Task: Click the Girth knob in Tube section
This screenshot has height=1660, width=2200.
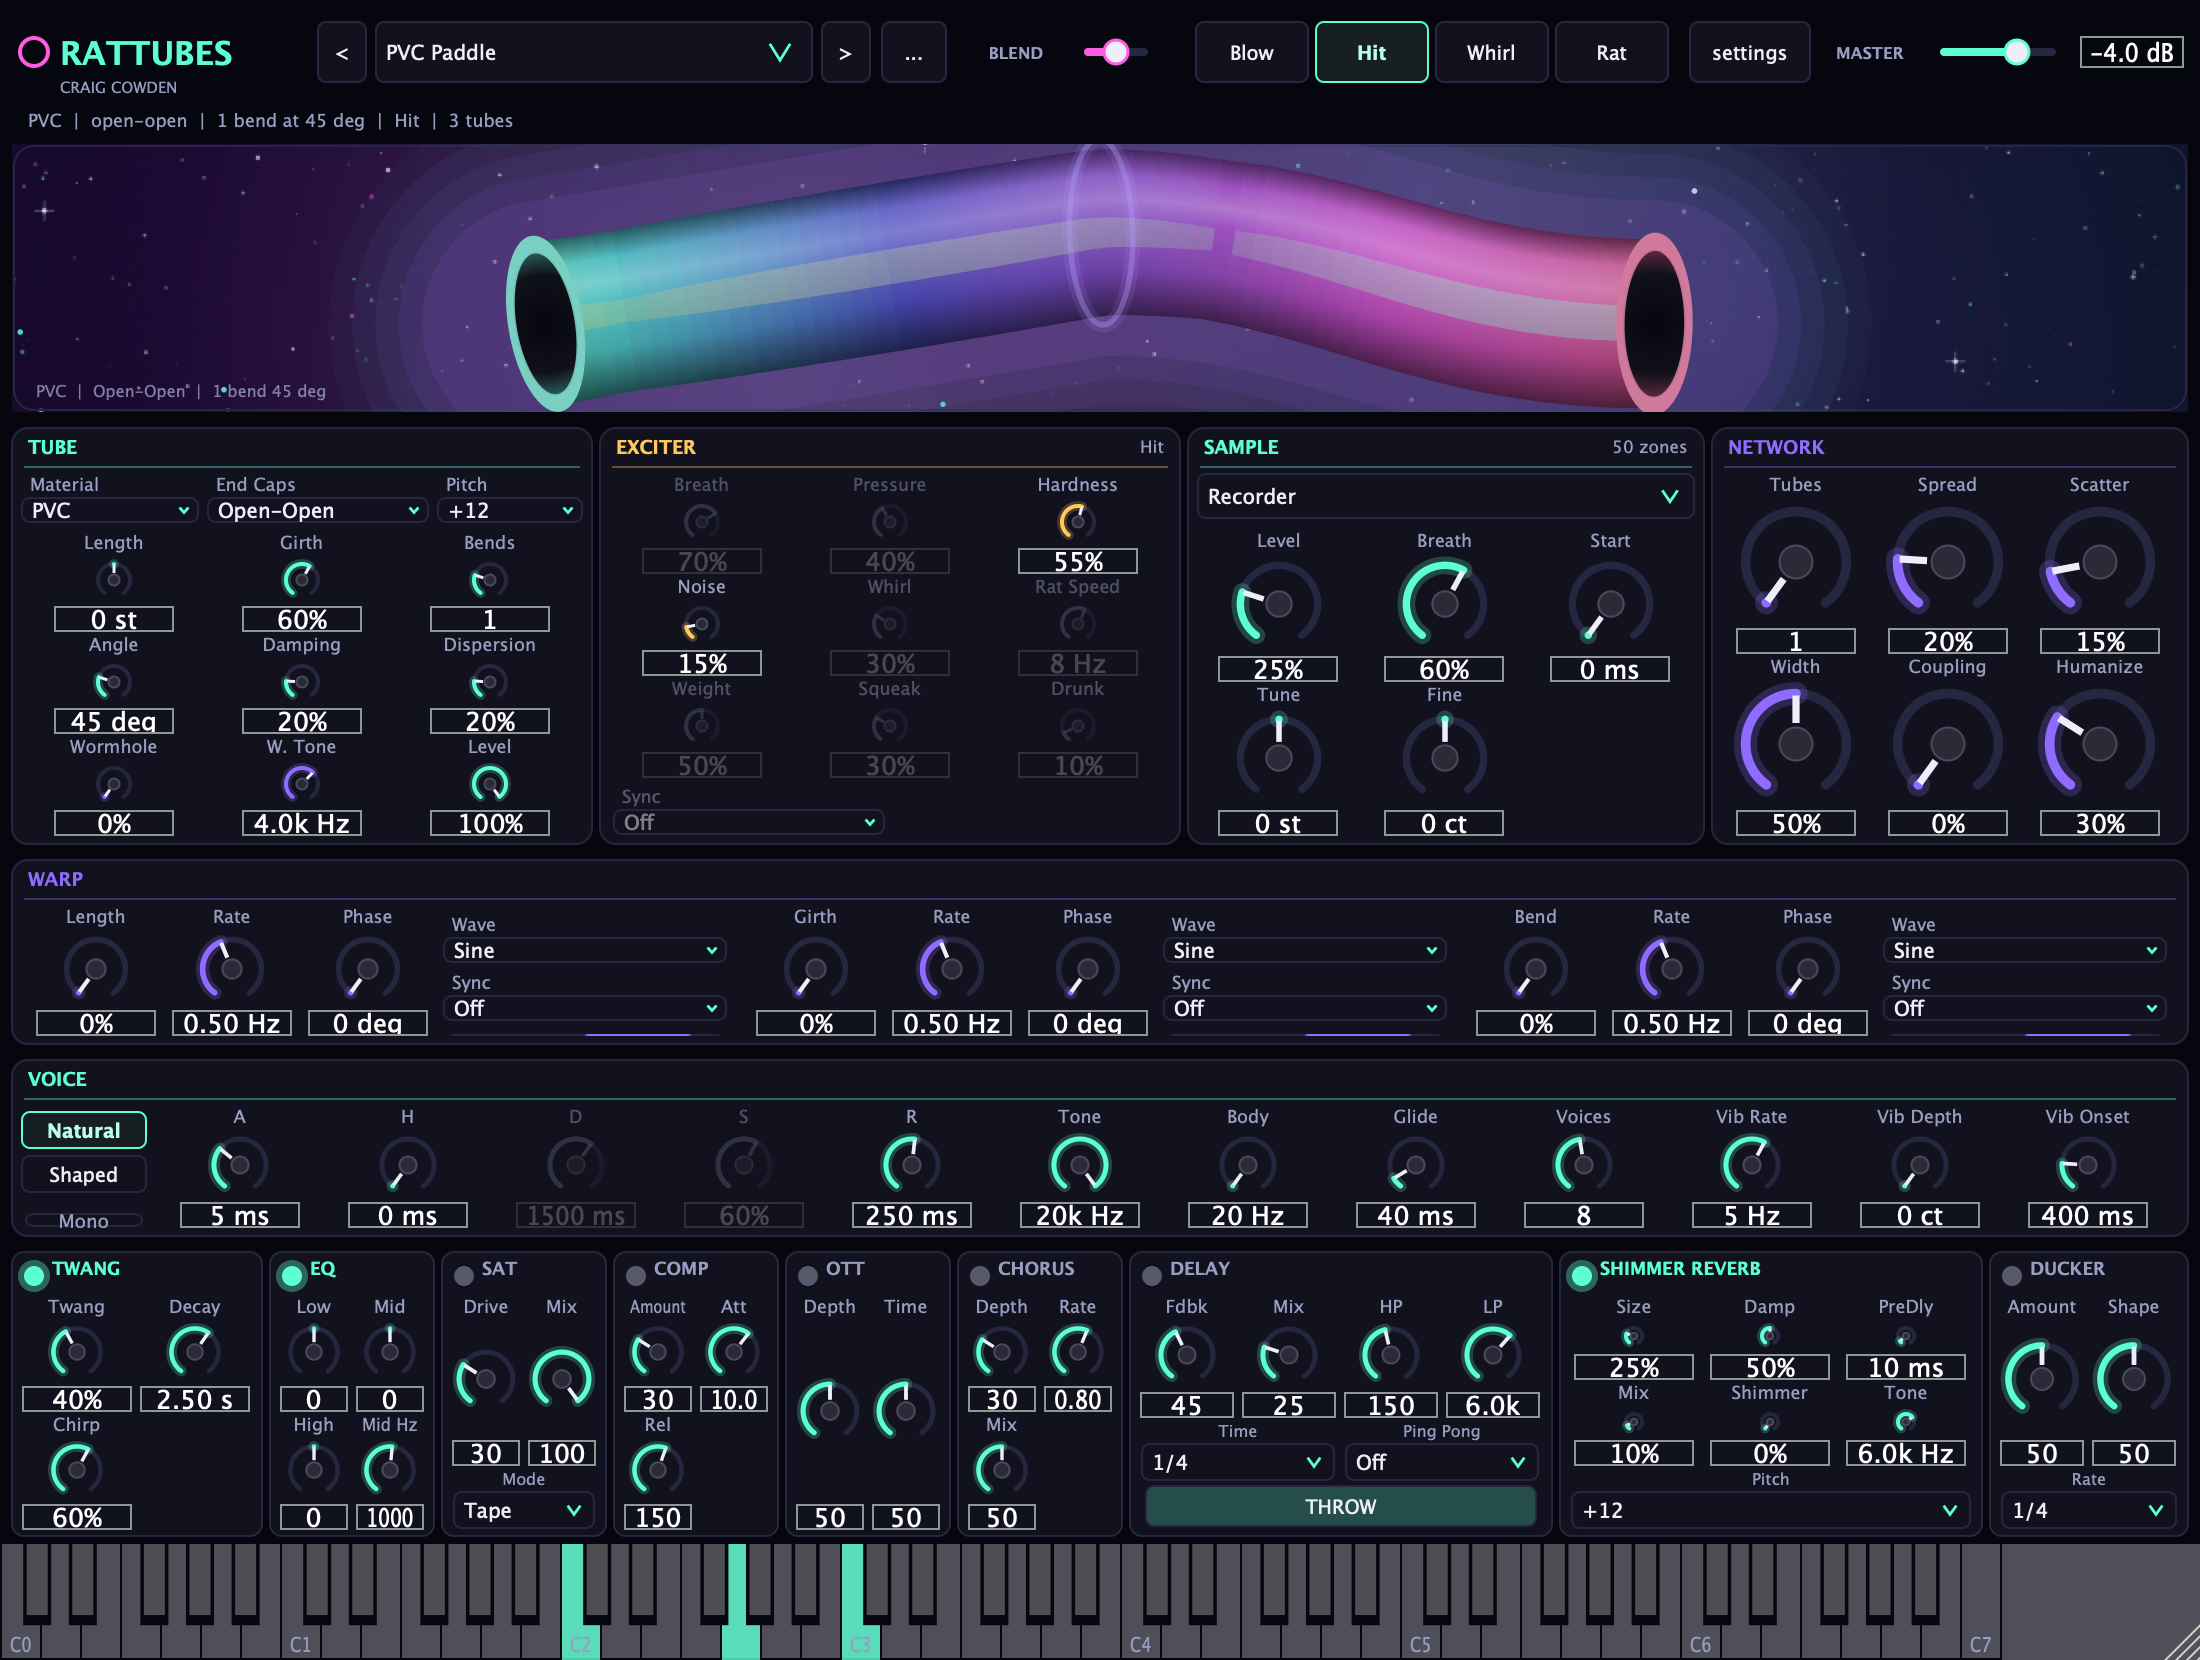Action: click(301, 579)
